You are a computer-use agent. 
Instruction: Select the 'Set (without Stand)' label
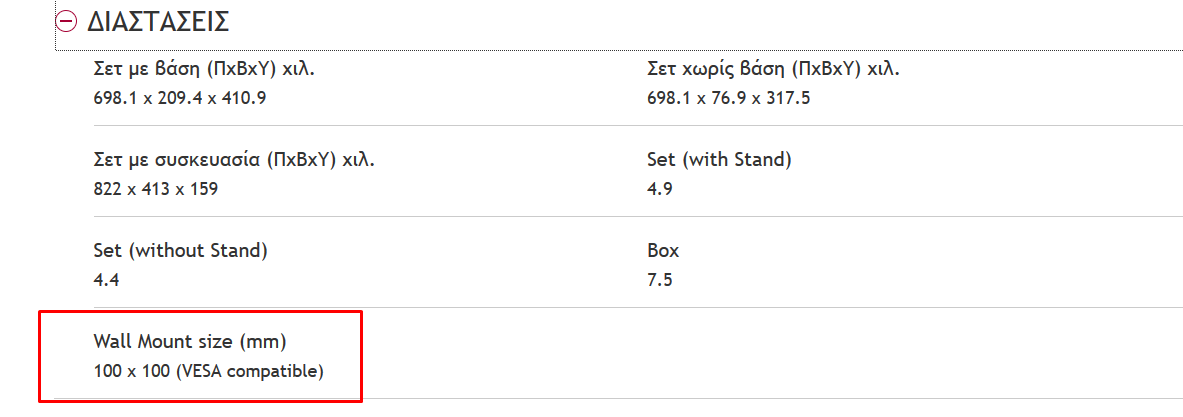[x=180, y=251]
